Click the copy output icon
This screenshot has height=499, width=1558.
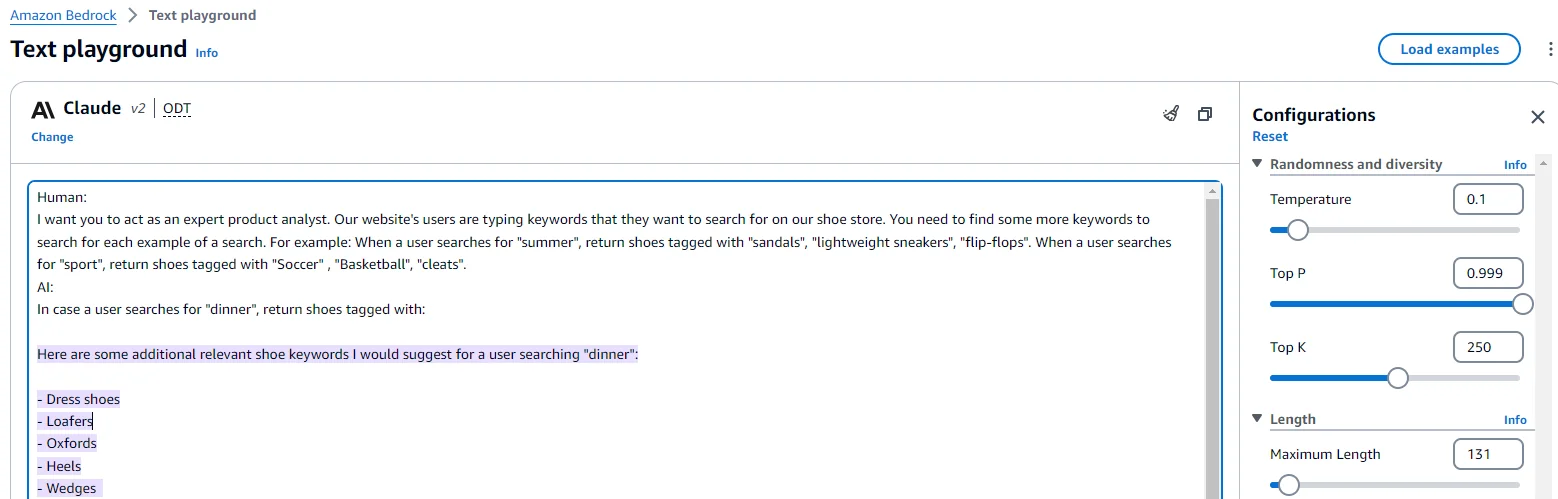pos(1205,114)
